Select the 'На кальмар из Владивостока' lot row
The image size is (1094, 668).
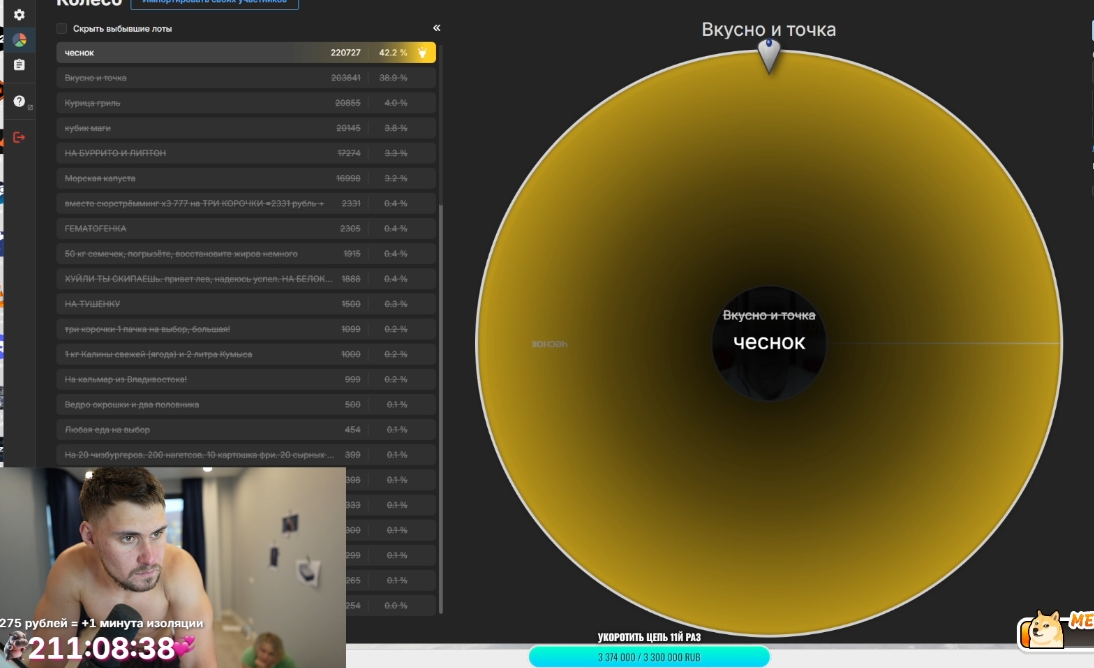[x=246, y=379]
